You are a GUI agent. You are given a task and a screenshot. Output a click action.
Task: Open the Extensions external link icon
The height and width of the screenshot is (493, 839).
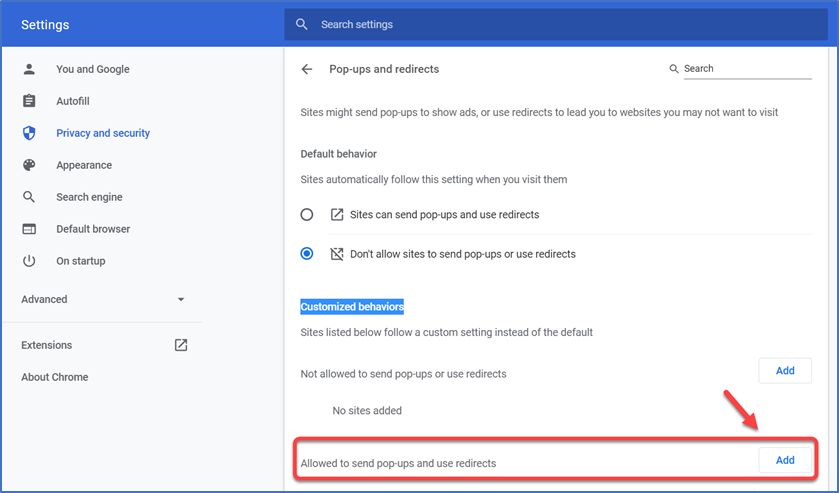coord(181,345)
